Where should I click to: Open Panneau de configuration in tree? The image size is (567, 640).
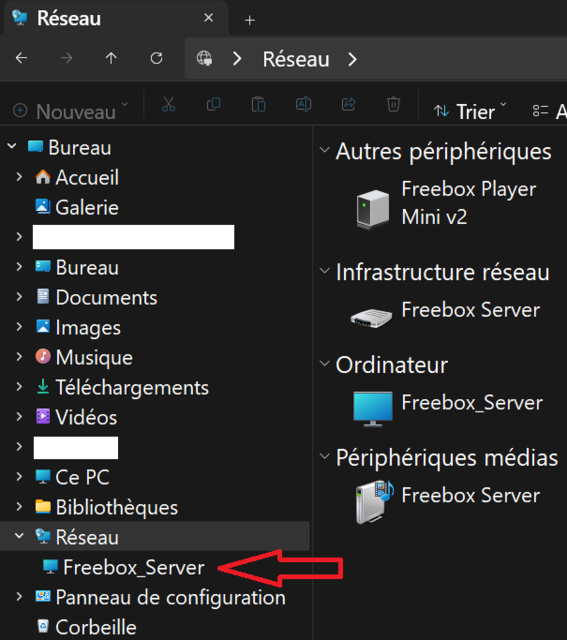(x=170, y=598)
